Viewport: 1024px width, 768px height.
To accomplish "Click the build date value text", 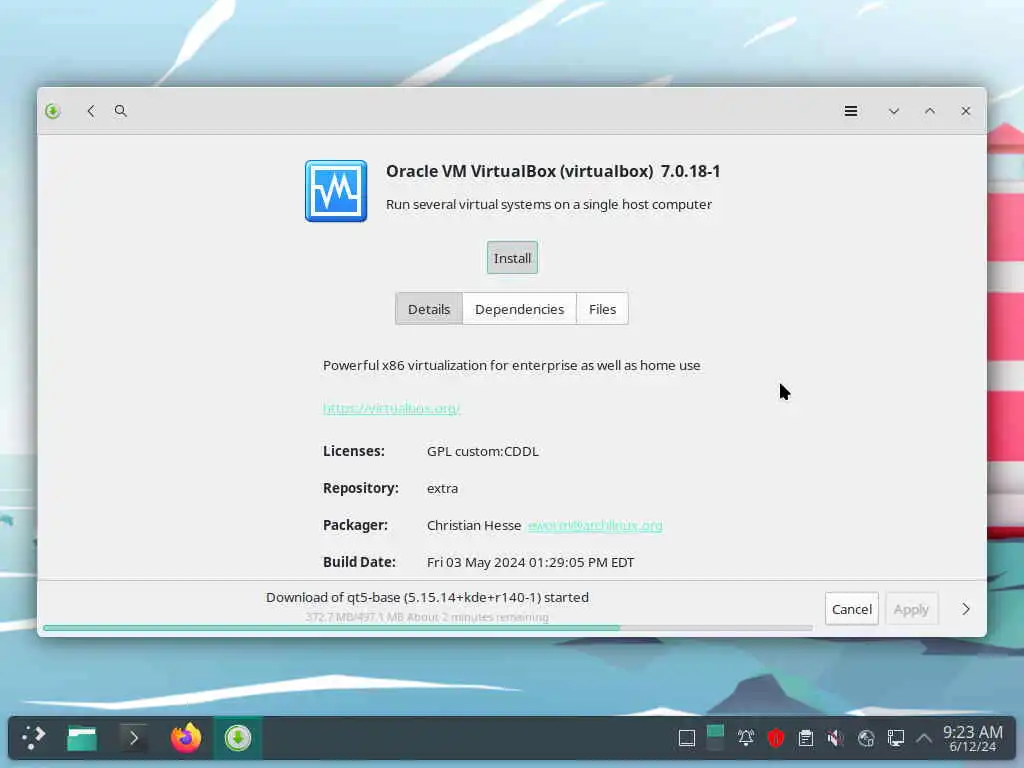I will (530, 562).
